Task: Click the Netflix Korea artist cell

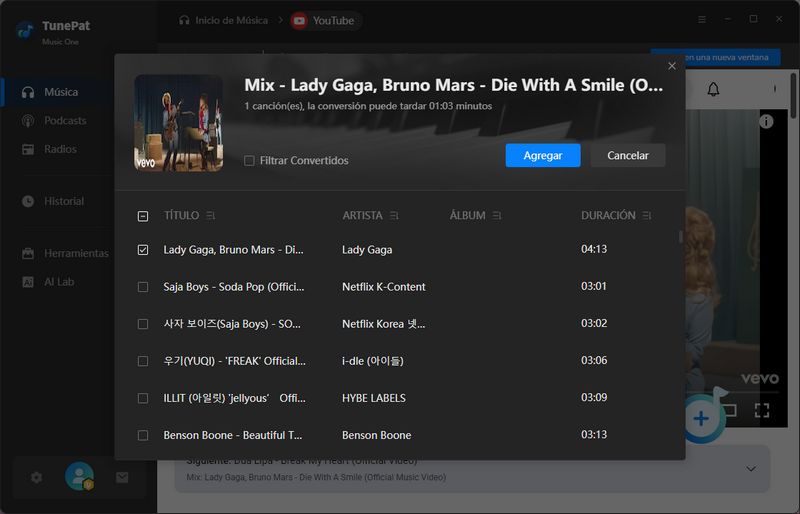Action: (x=384, y=324)
